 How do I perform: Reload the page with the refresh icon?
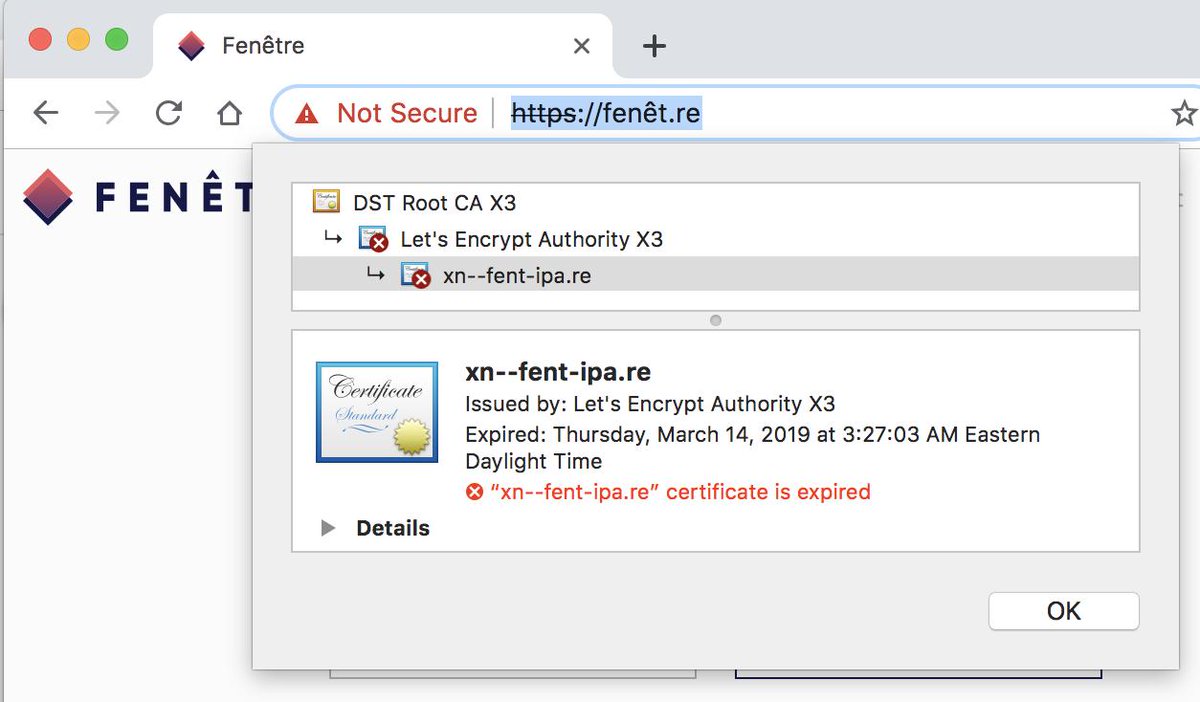pos(168,113)
